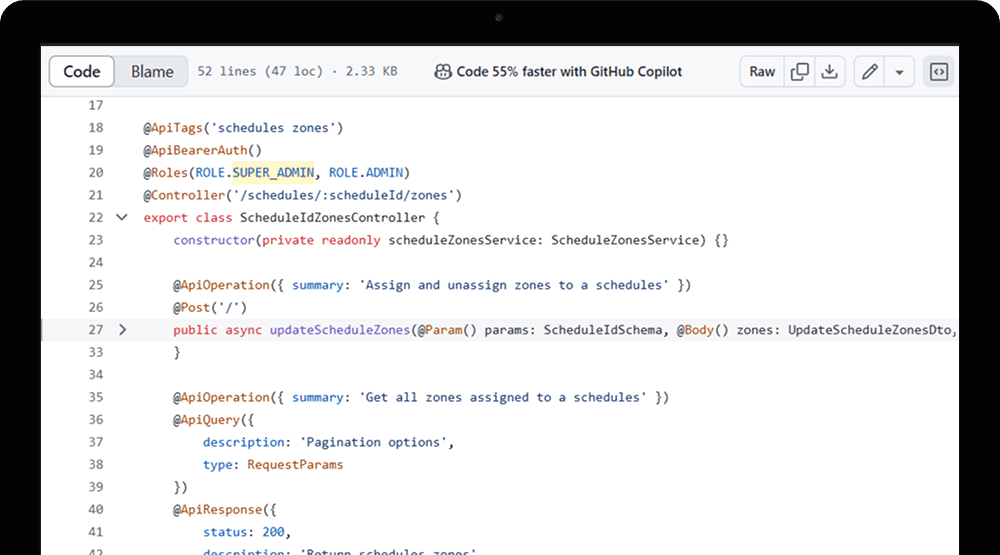Switch to the Code tab
The height and width of the screenshot is (555, 1000).
tap(82, 72)
